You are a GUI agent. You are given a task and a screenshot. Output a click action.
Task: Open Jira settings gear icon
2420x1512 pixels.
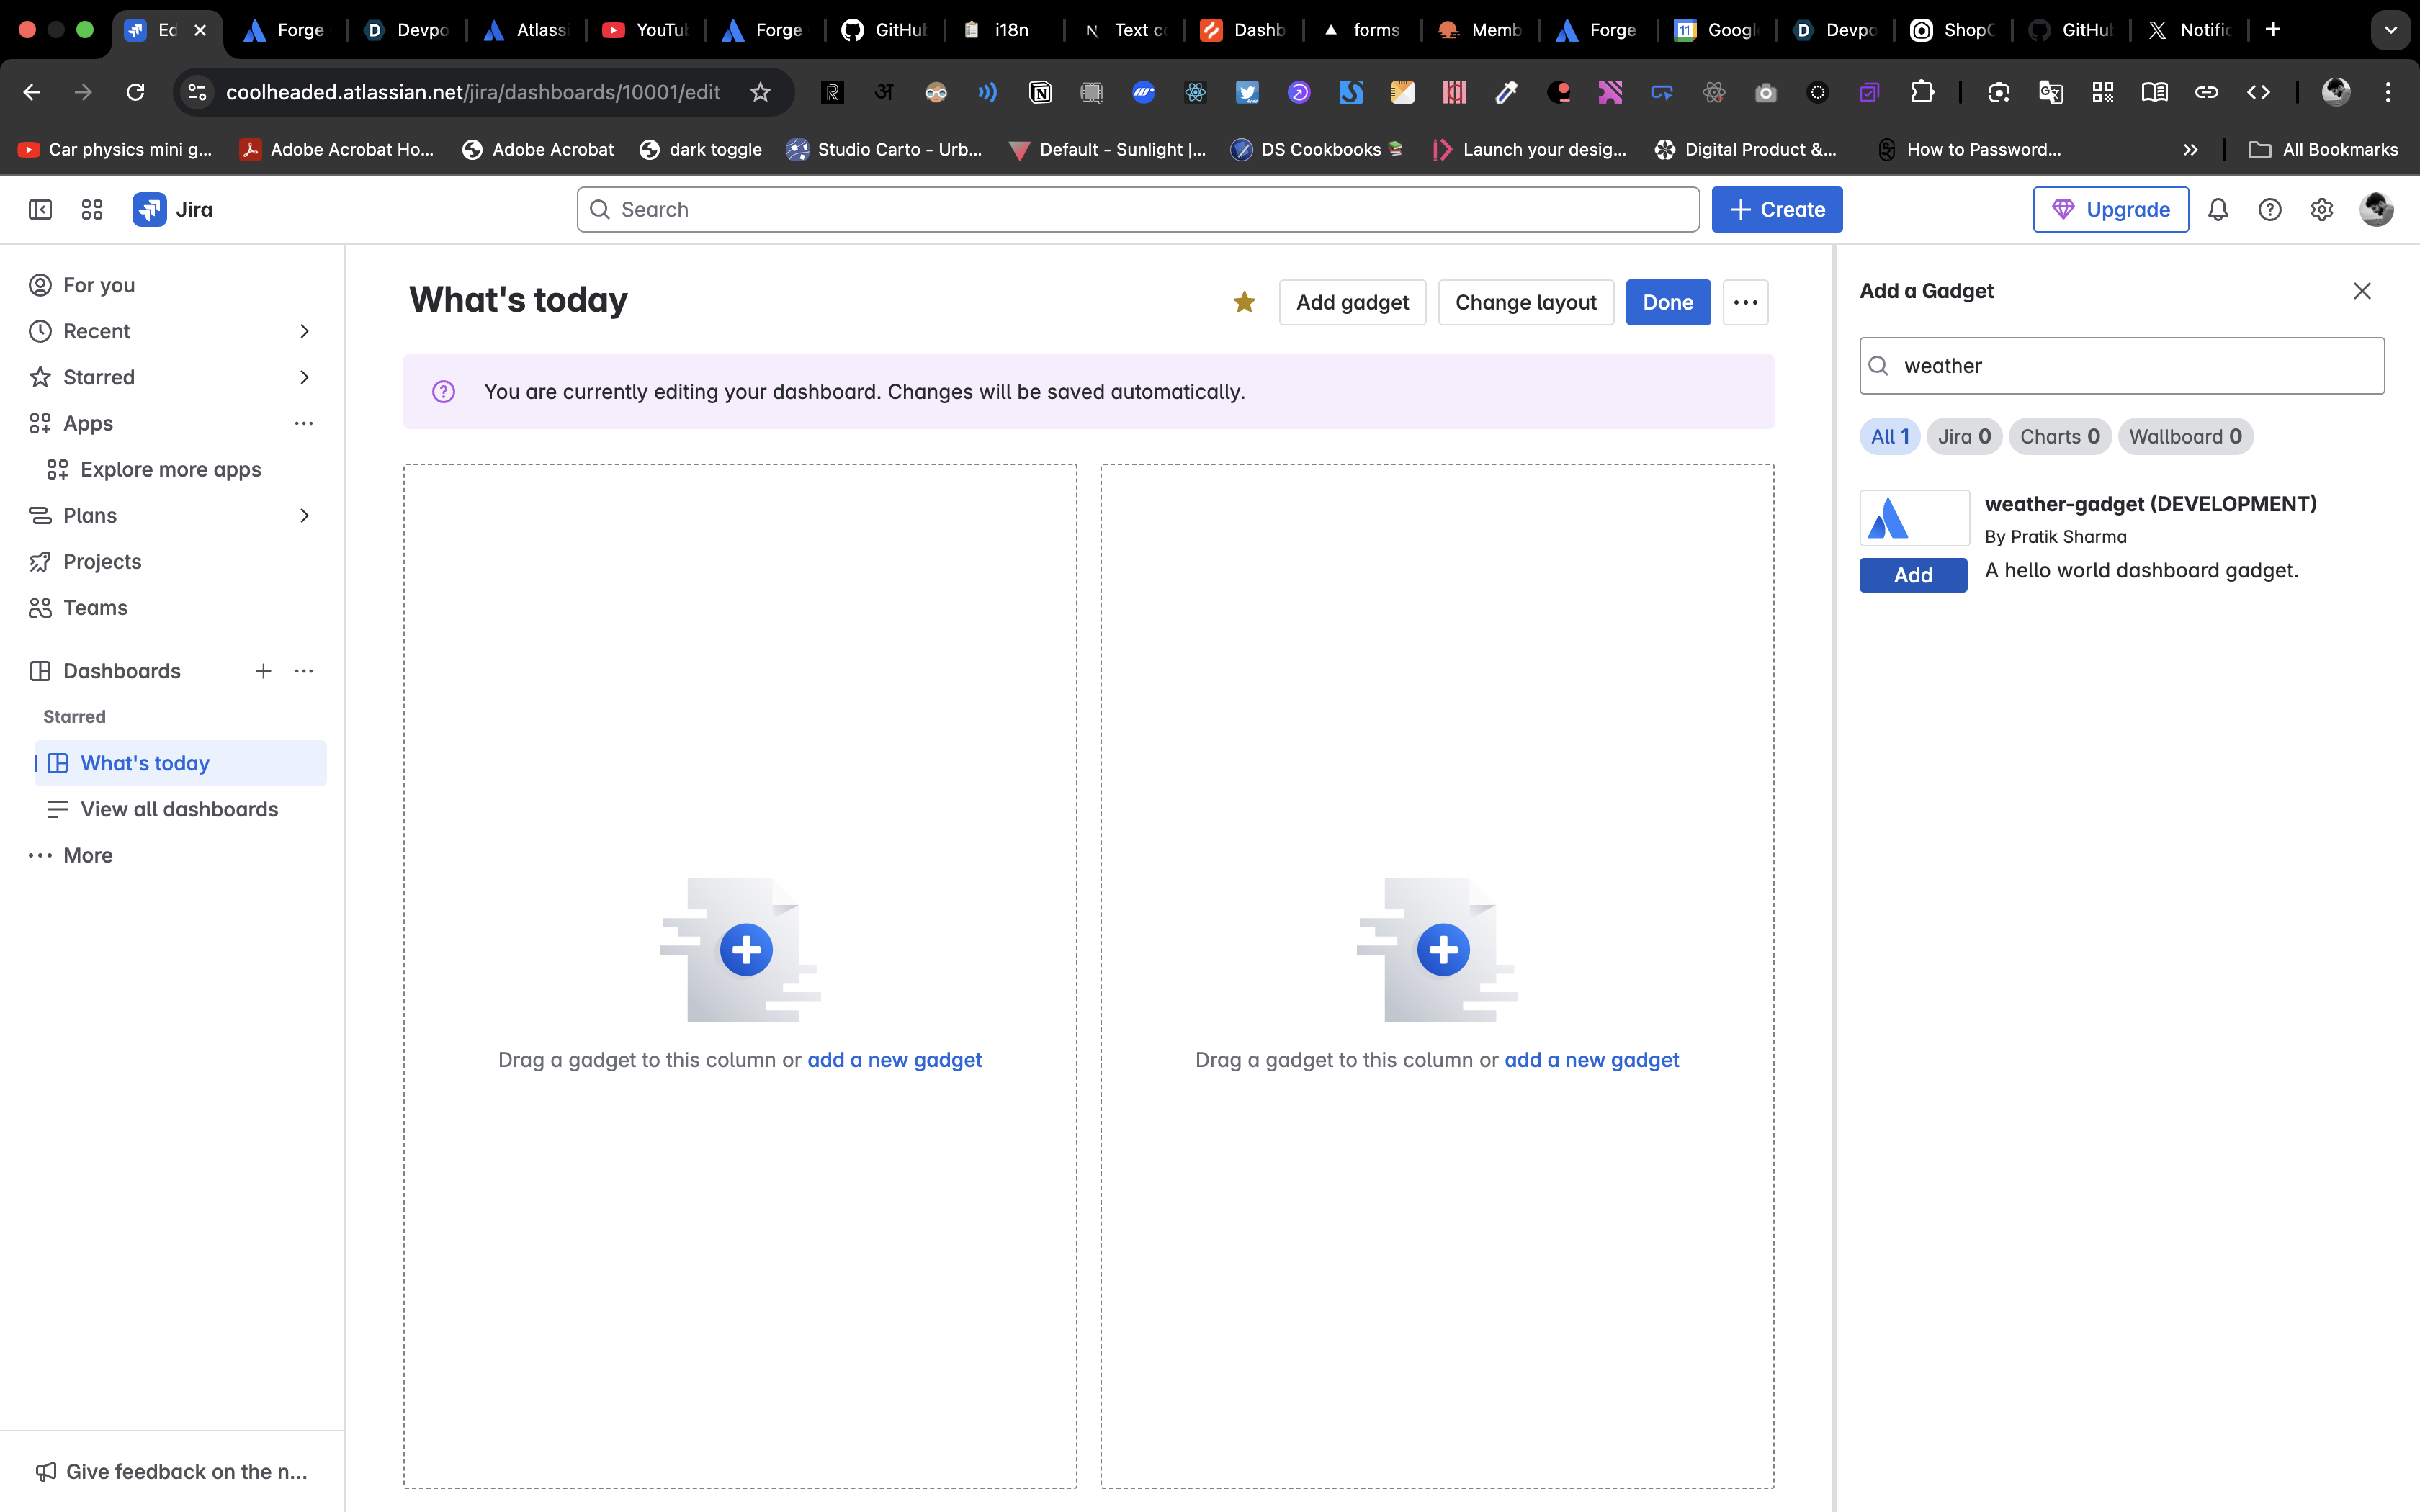click(x=2322, y=210)
